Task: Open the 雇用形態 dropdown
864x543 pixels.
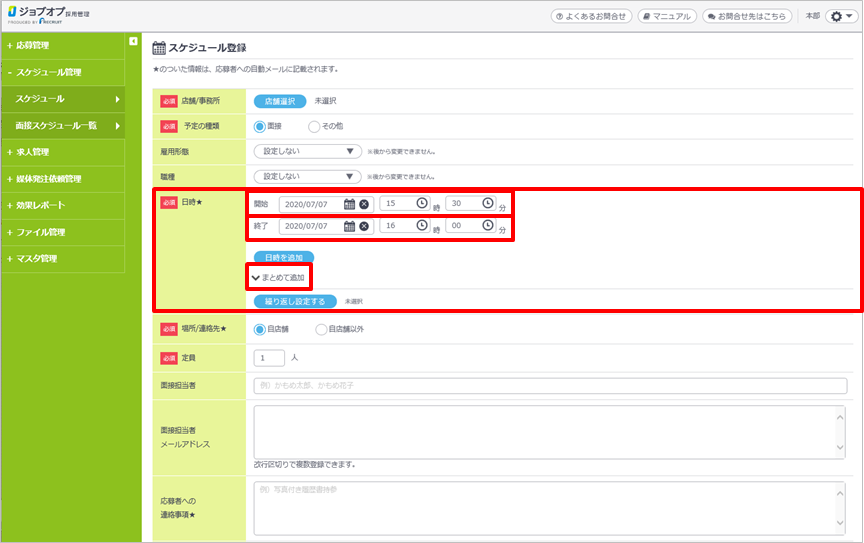Action: click(x=307, y=152)
